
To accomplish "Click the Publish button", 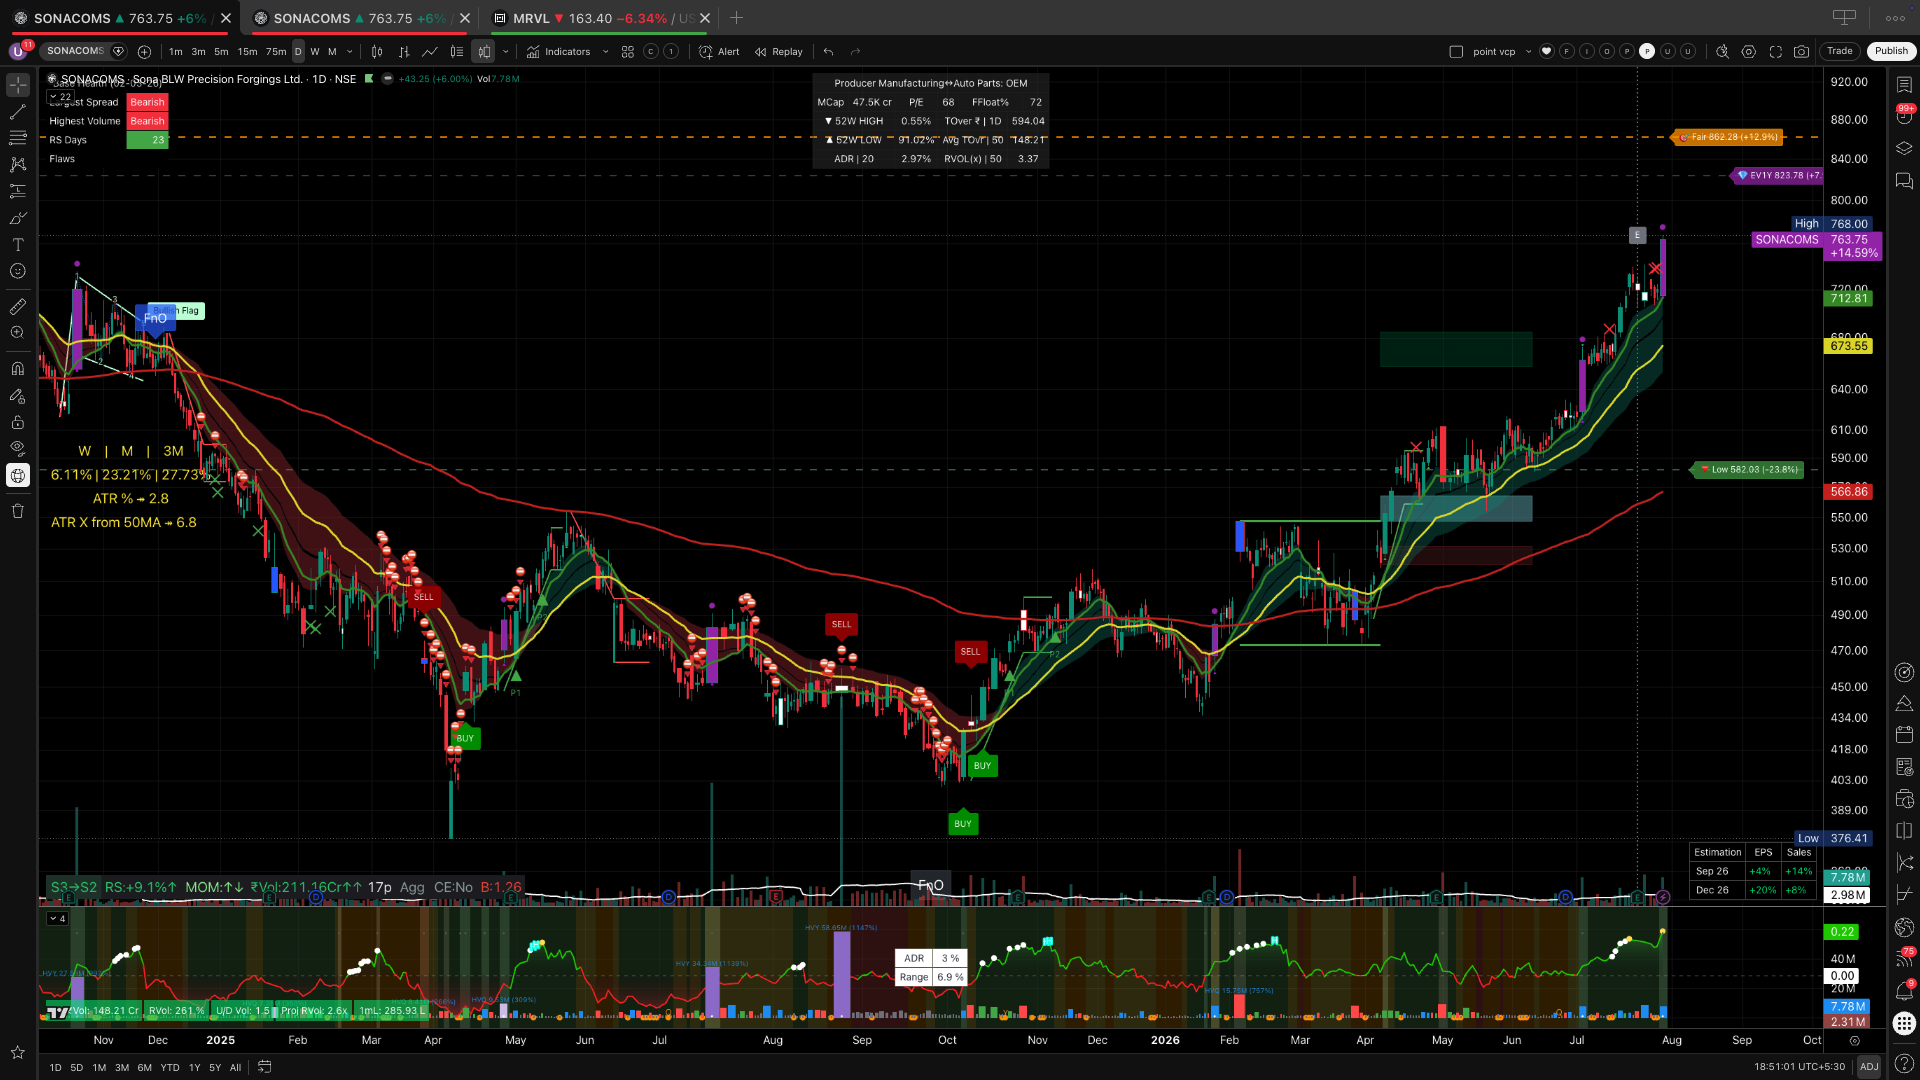I will [x=1891, y=51].
